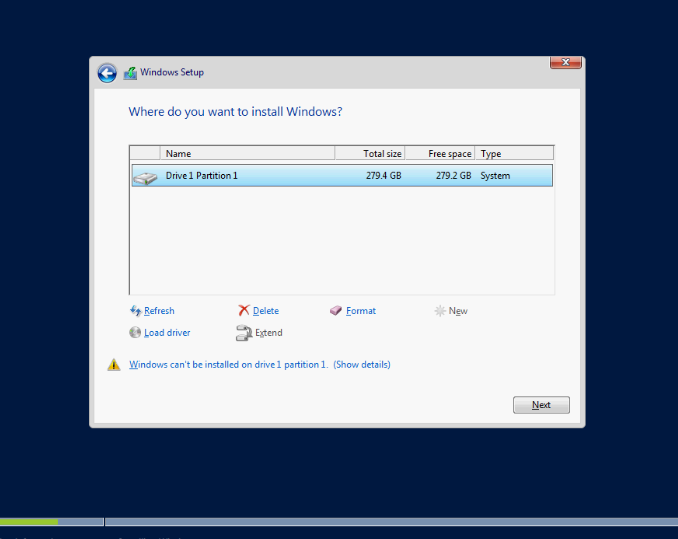
Task: Click the Windows Setup title icon
Action: 130,73
